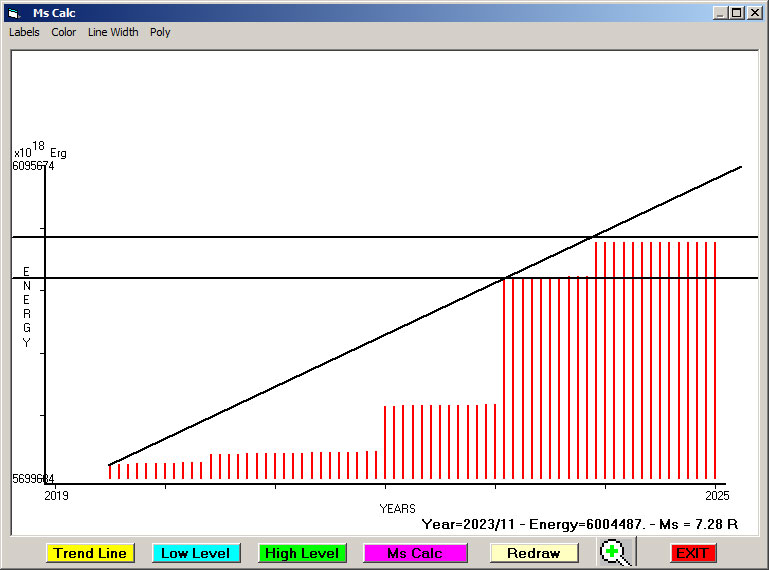Click the magenta Ms Calc button
Screen dimensions: 769x570
[x=415, y=553]
